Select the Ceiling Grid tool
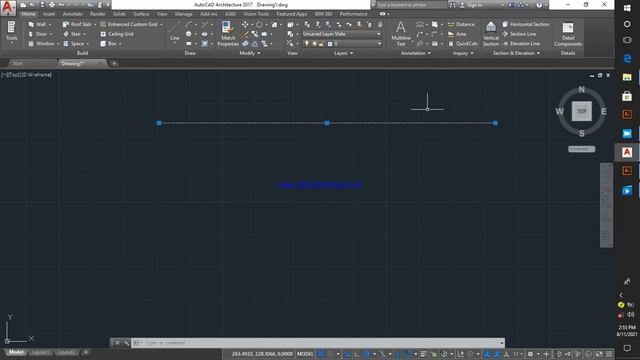Image resolution: width=640 pixels, height=360 pixels. coord(117,34)
